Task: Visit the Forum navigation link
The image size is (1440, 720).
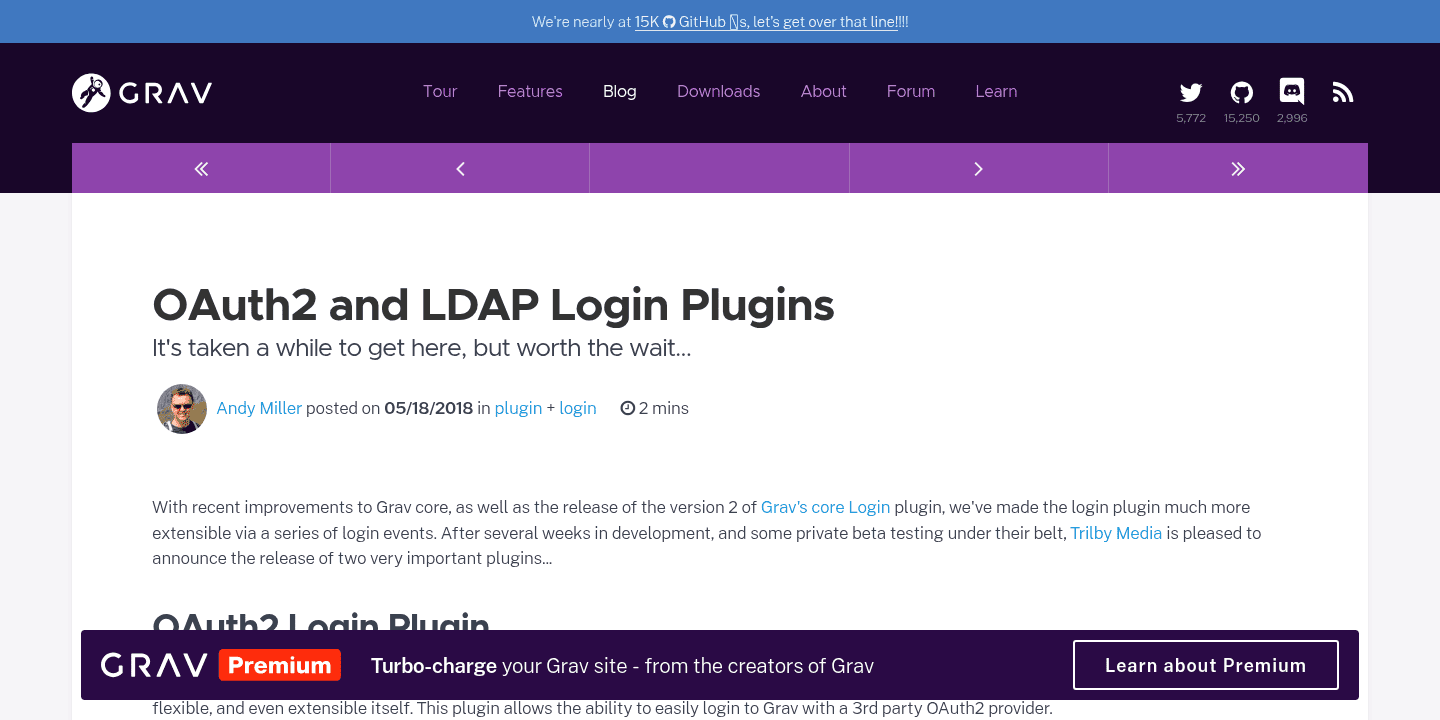Action: [x=910, y=91]
